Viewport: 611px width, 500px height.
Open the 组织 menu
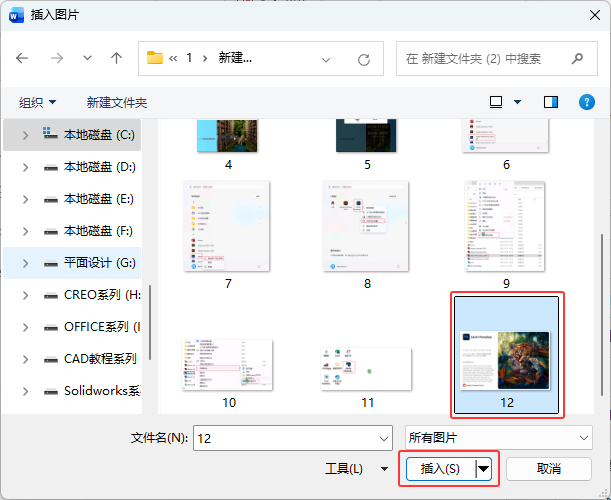37,102
